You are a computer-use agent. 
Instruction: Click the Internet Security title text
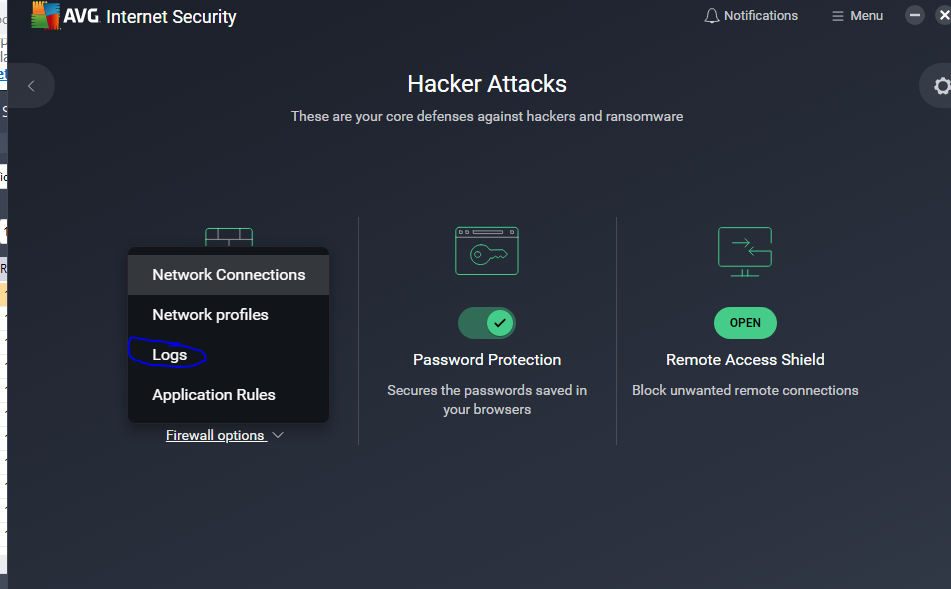click(171, 16)
